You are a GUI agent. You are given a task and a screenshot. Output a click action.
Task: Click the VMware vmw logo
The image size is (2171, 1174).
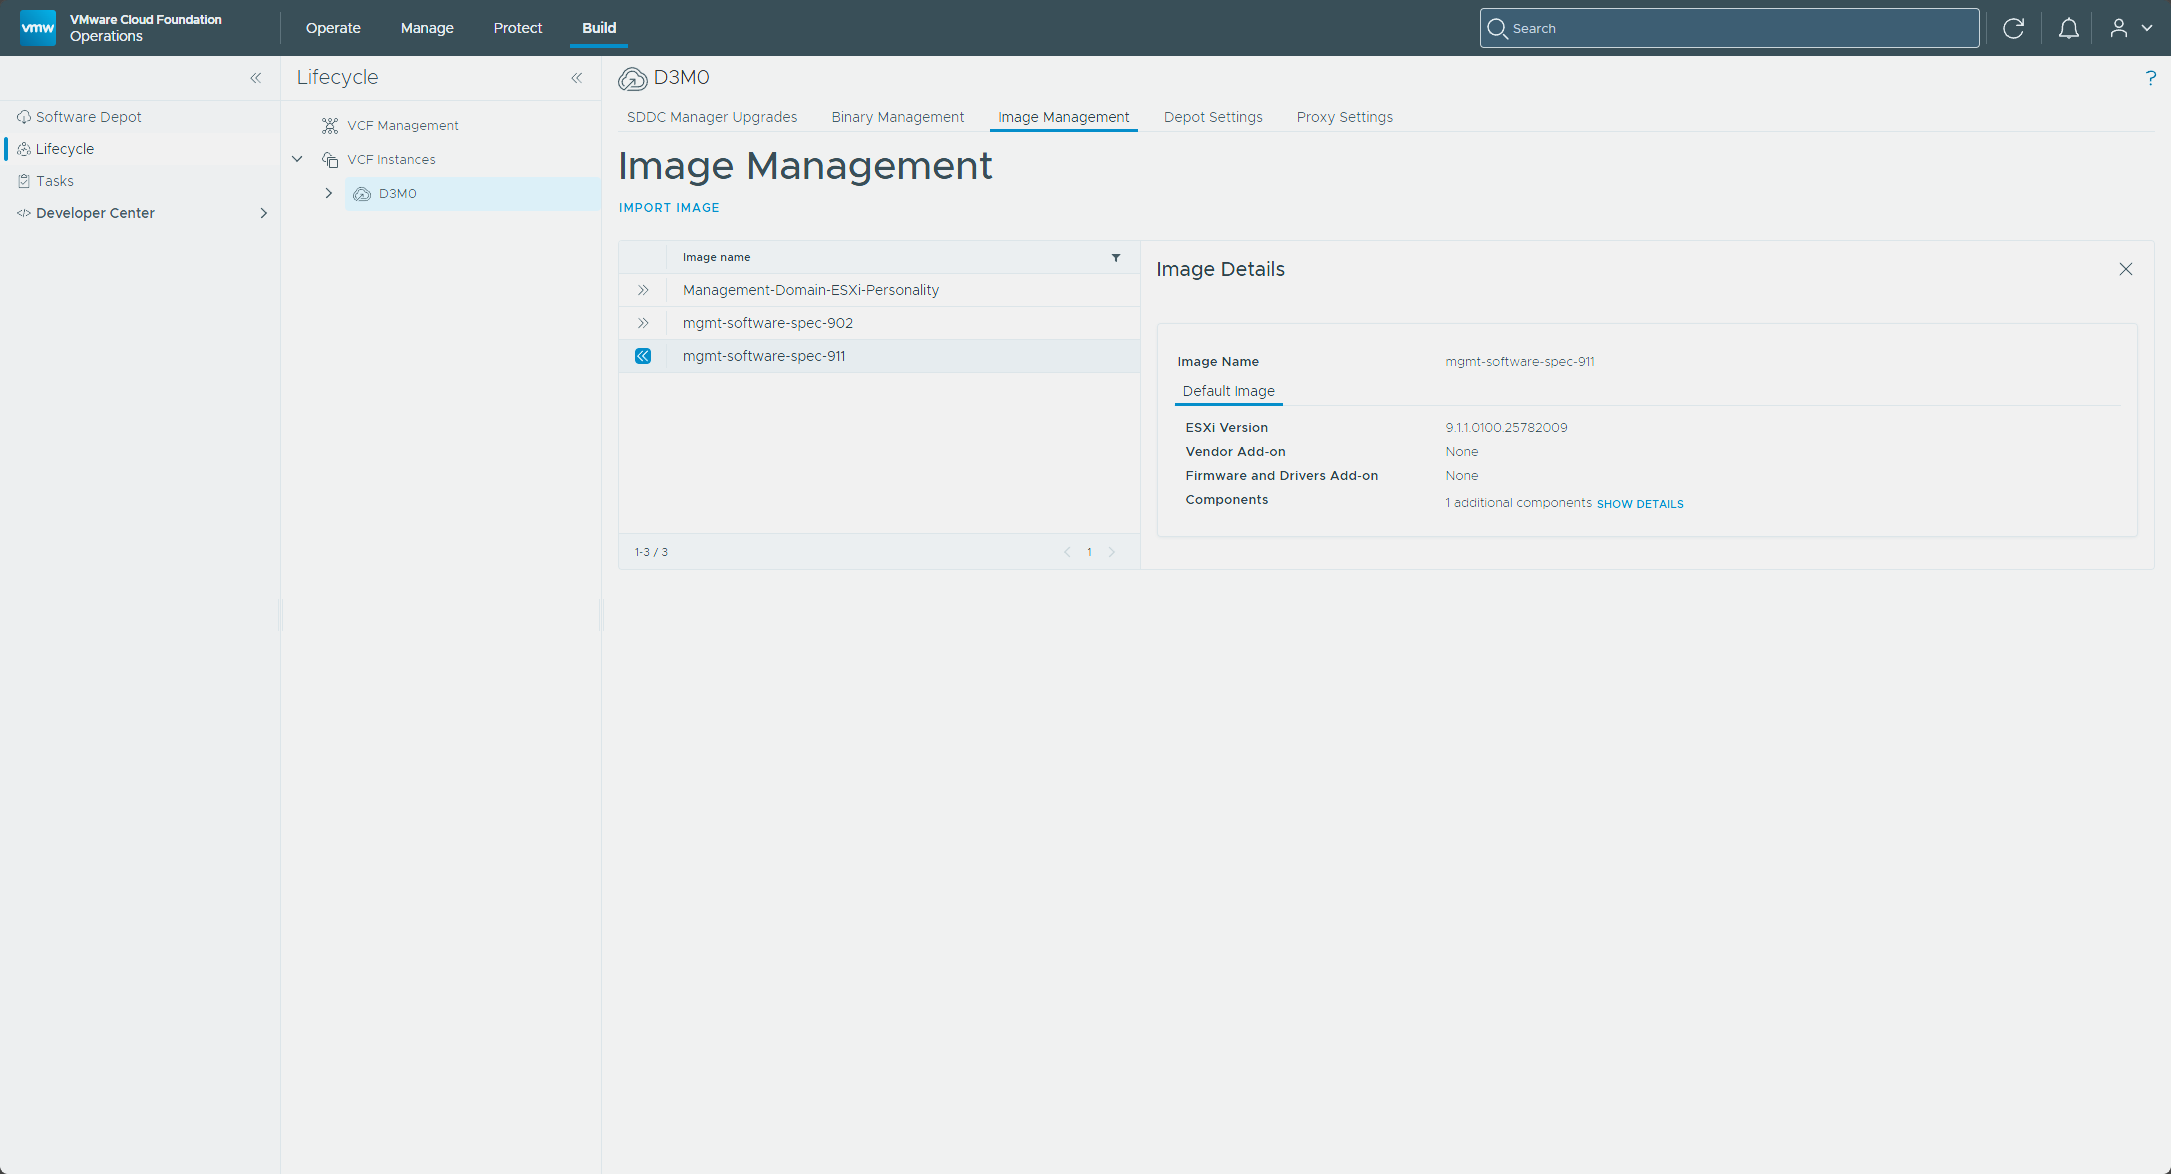tap(38, 27)
